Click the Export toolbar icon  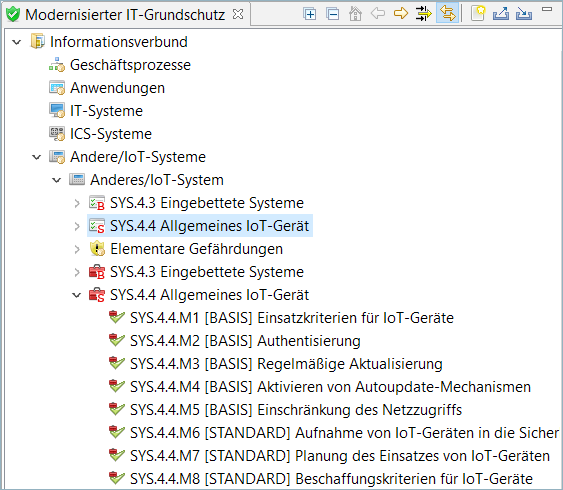501,14
